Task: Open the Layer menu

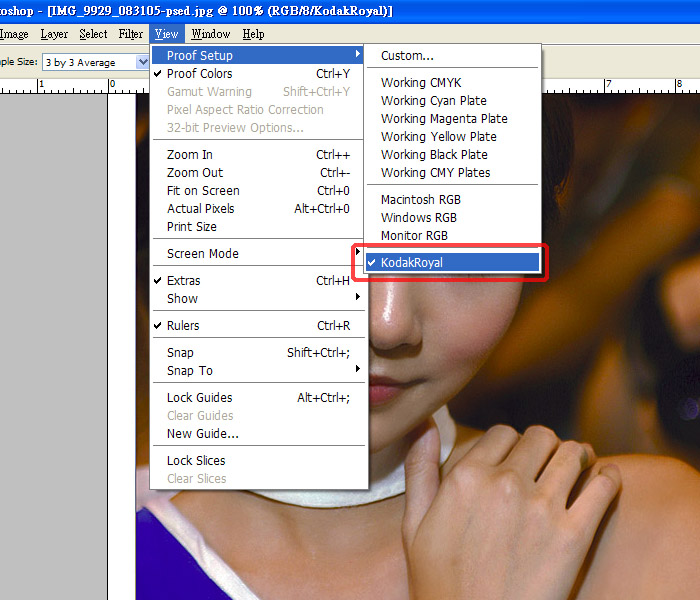Action: pos(54,34)
